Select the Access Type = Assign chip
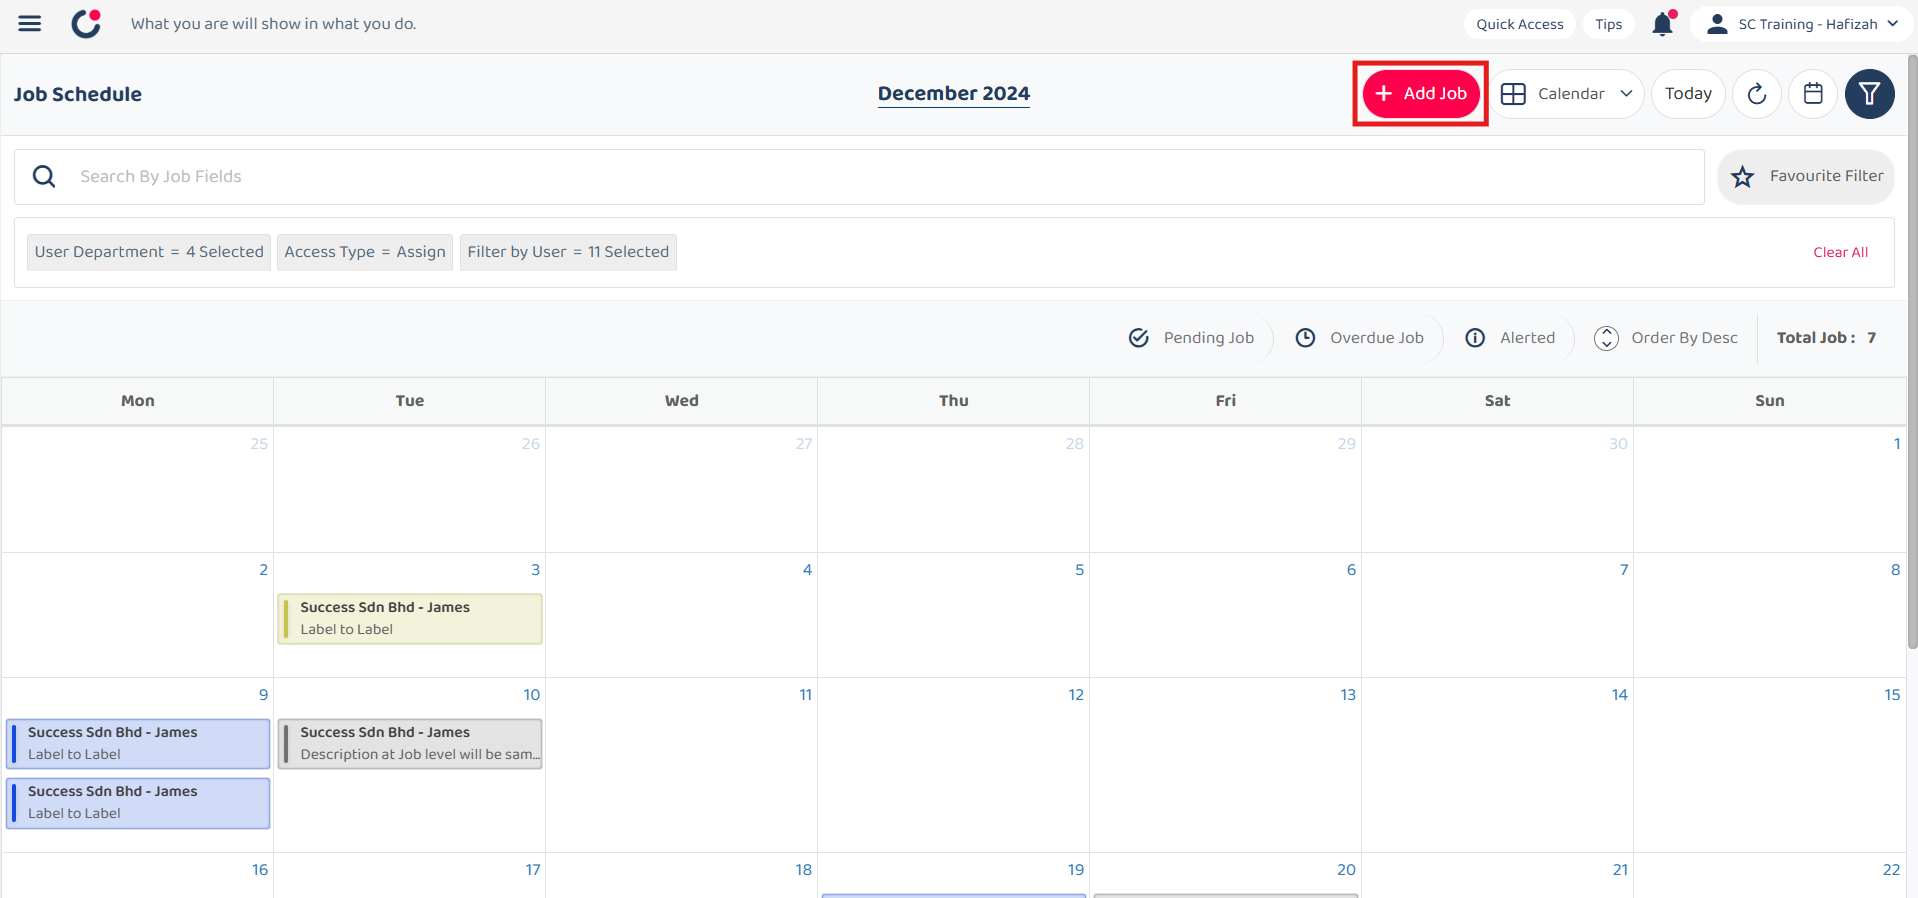This screenshot has height=898, width=1918. coord(365,252)
